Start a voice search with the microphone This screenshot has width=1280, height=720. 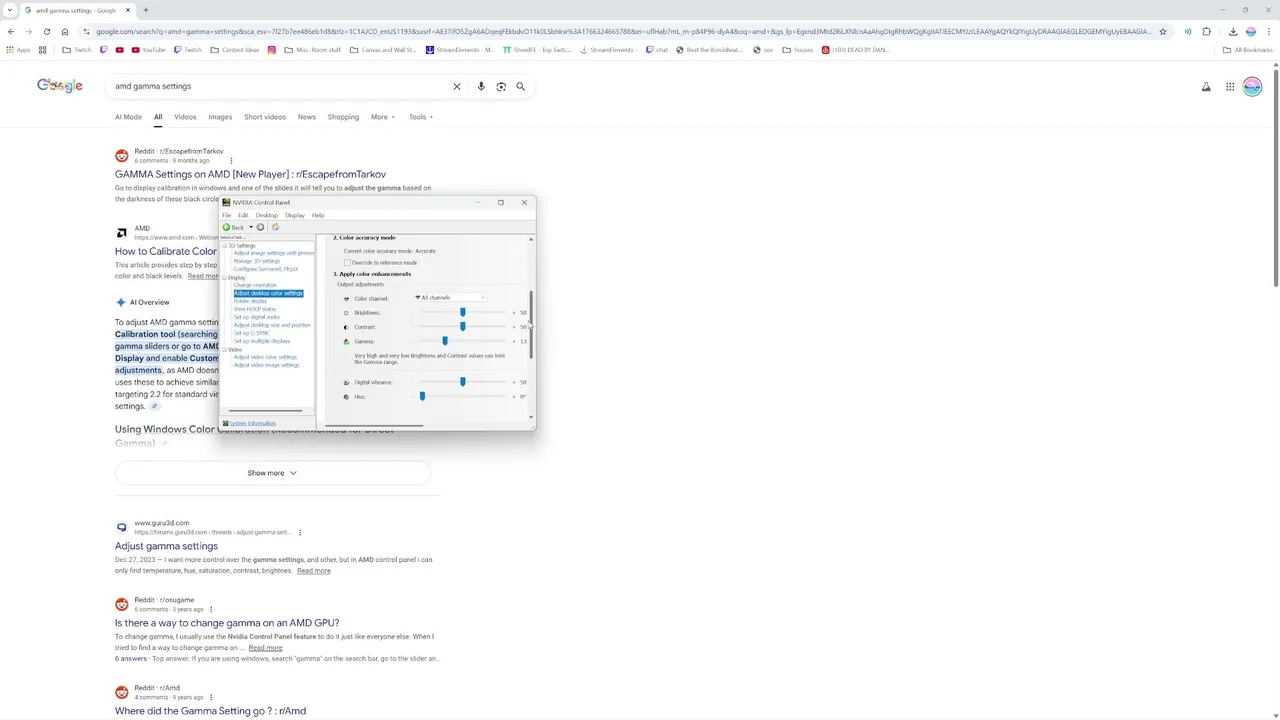(x=481, y=86)
